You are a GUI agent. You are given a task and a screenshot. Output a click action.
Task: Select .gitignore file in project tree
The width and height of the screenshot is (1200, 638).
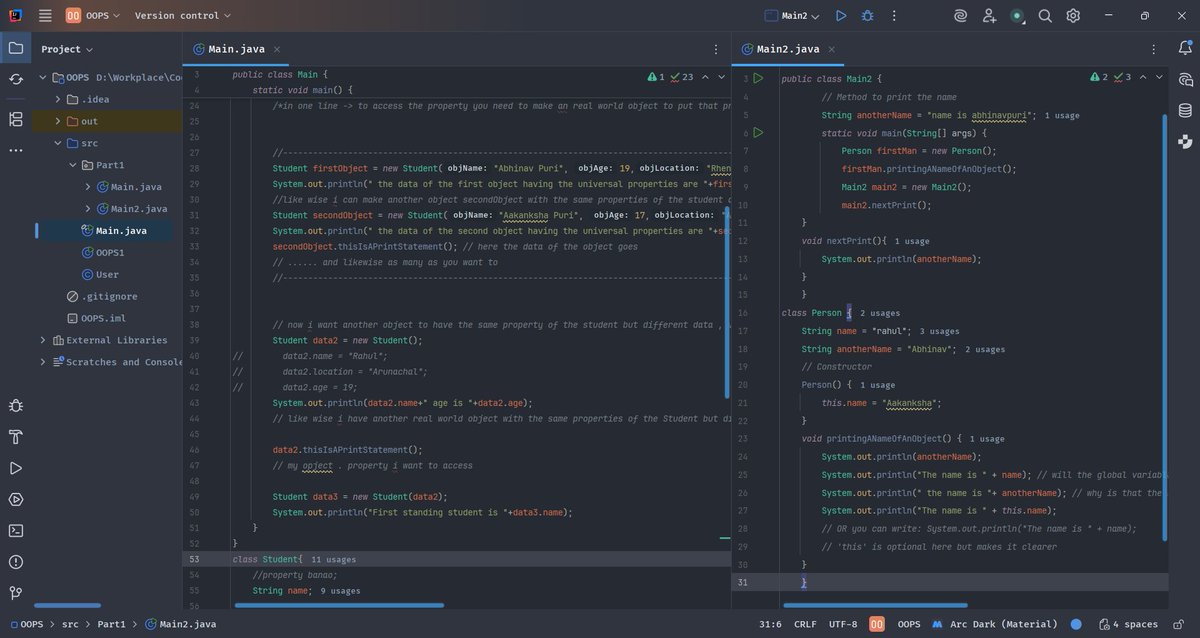104,296
